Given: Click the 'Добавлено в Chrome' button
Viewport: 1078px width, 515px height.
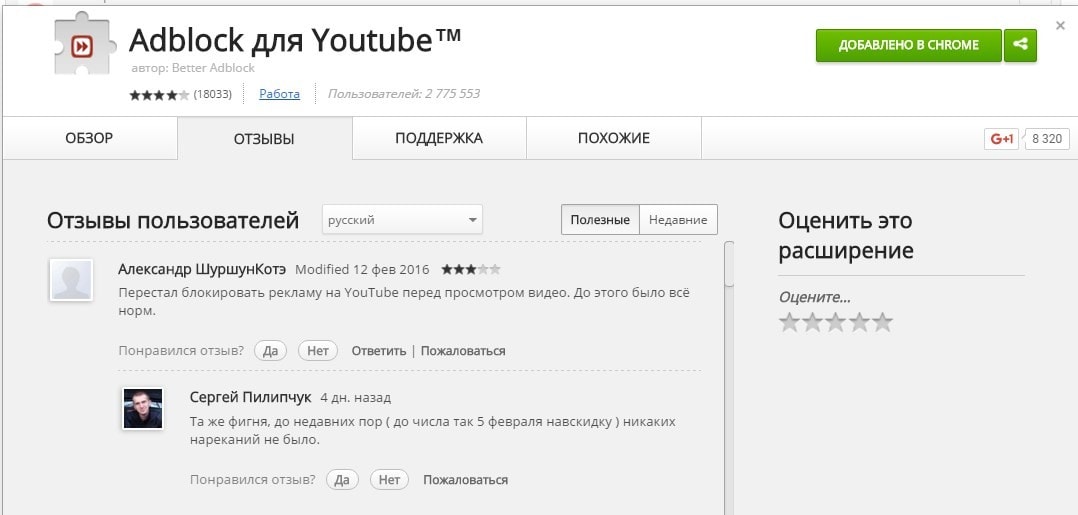Looking at the screenshot, I should click(908, 45).
